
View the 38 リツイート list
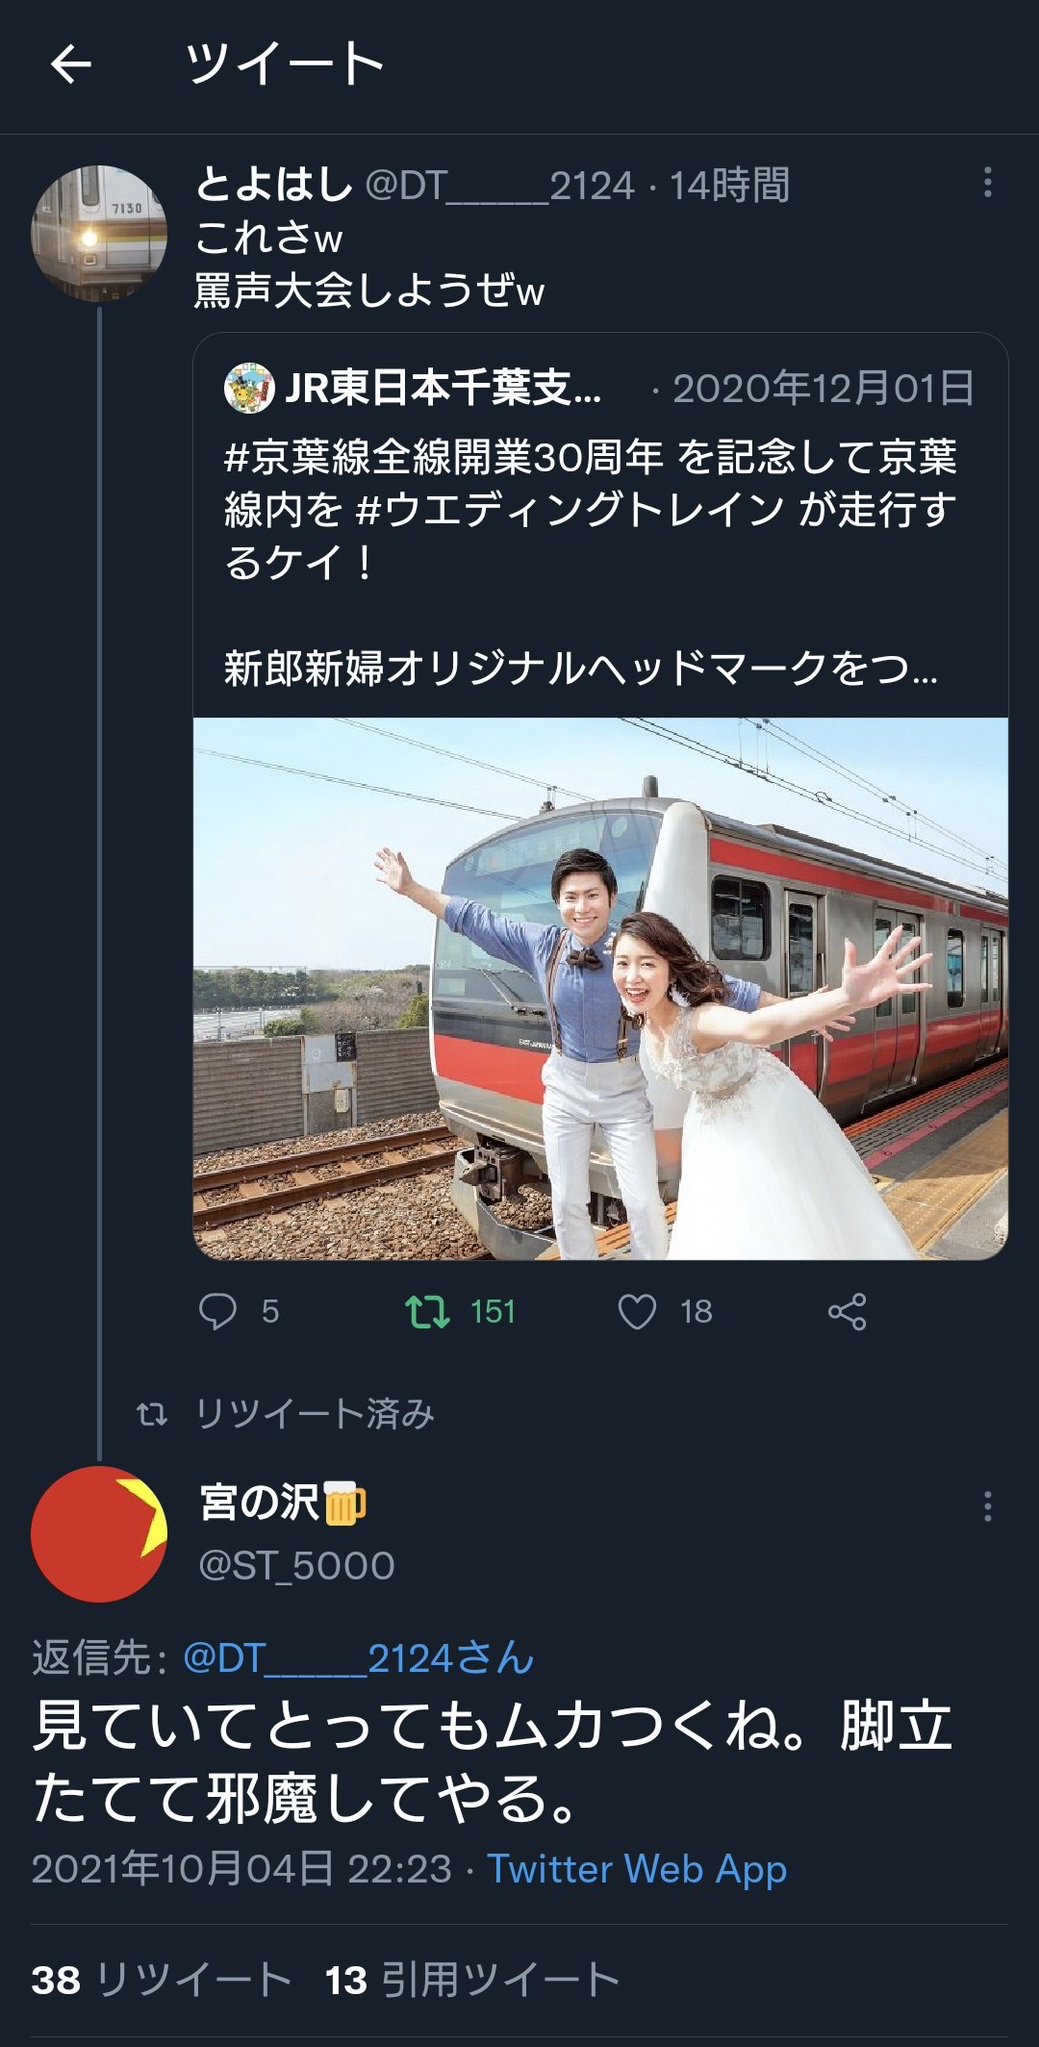162,1979
